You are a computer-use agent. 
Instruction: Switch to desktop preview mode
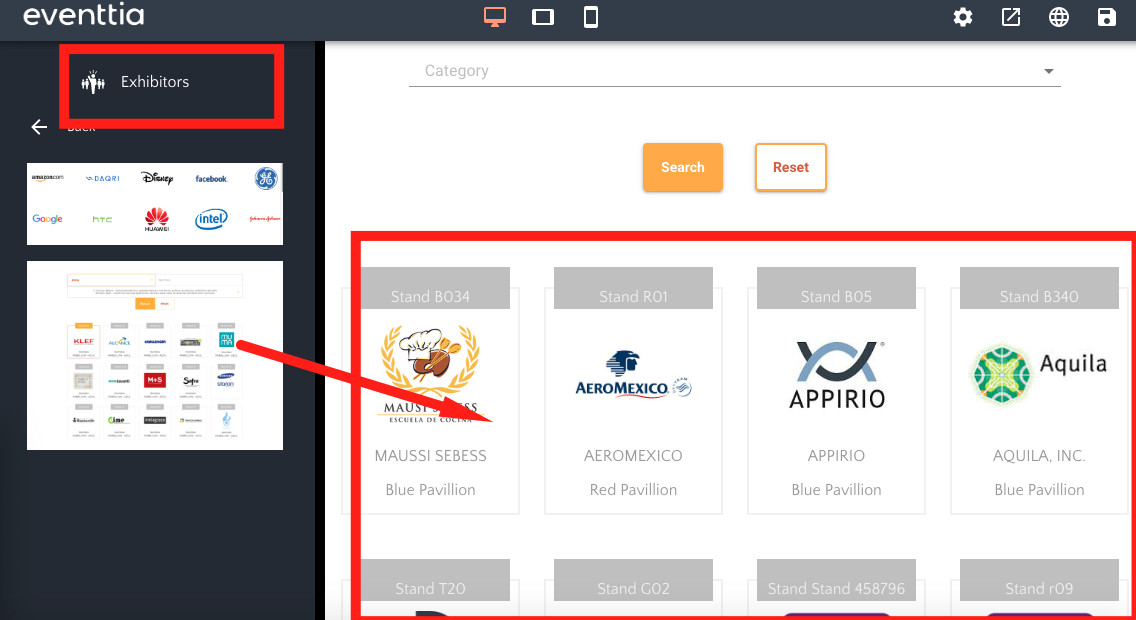tap(494, 17)
